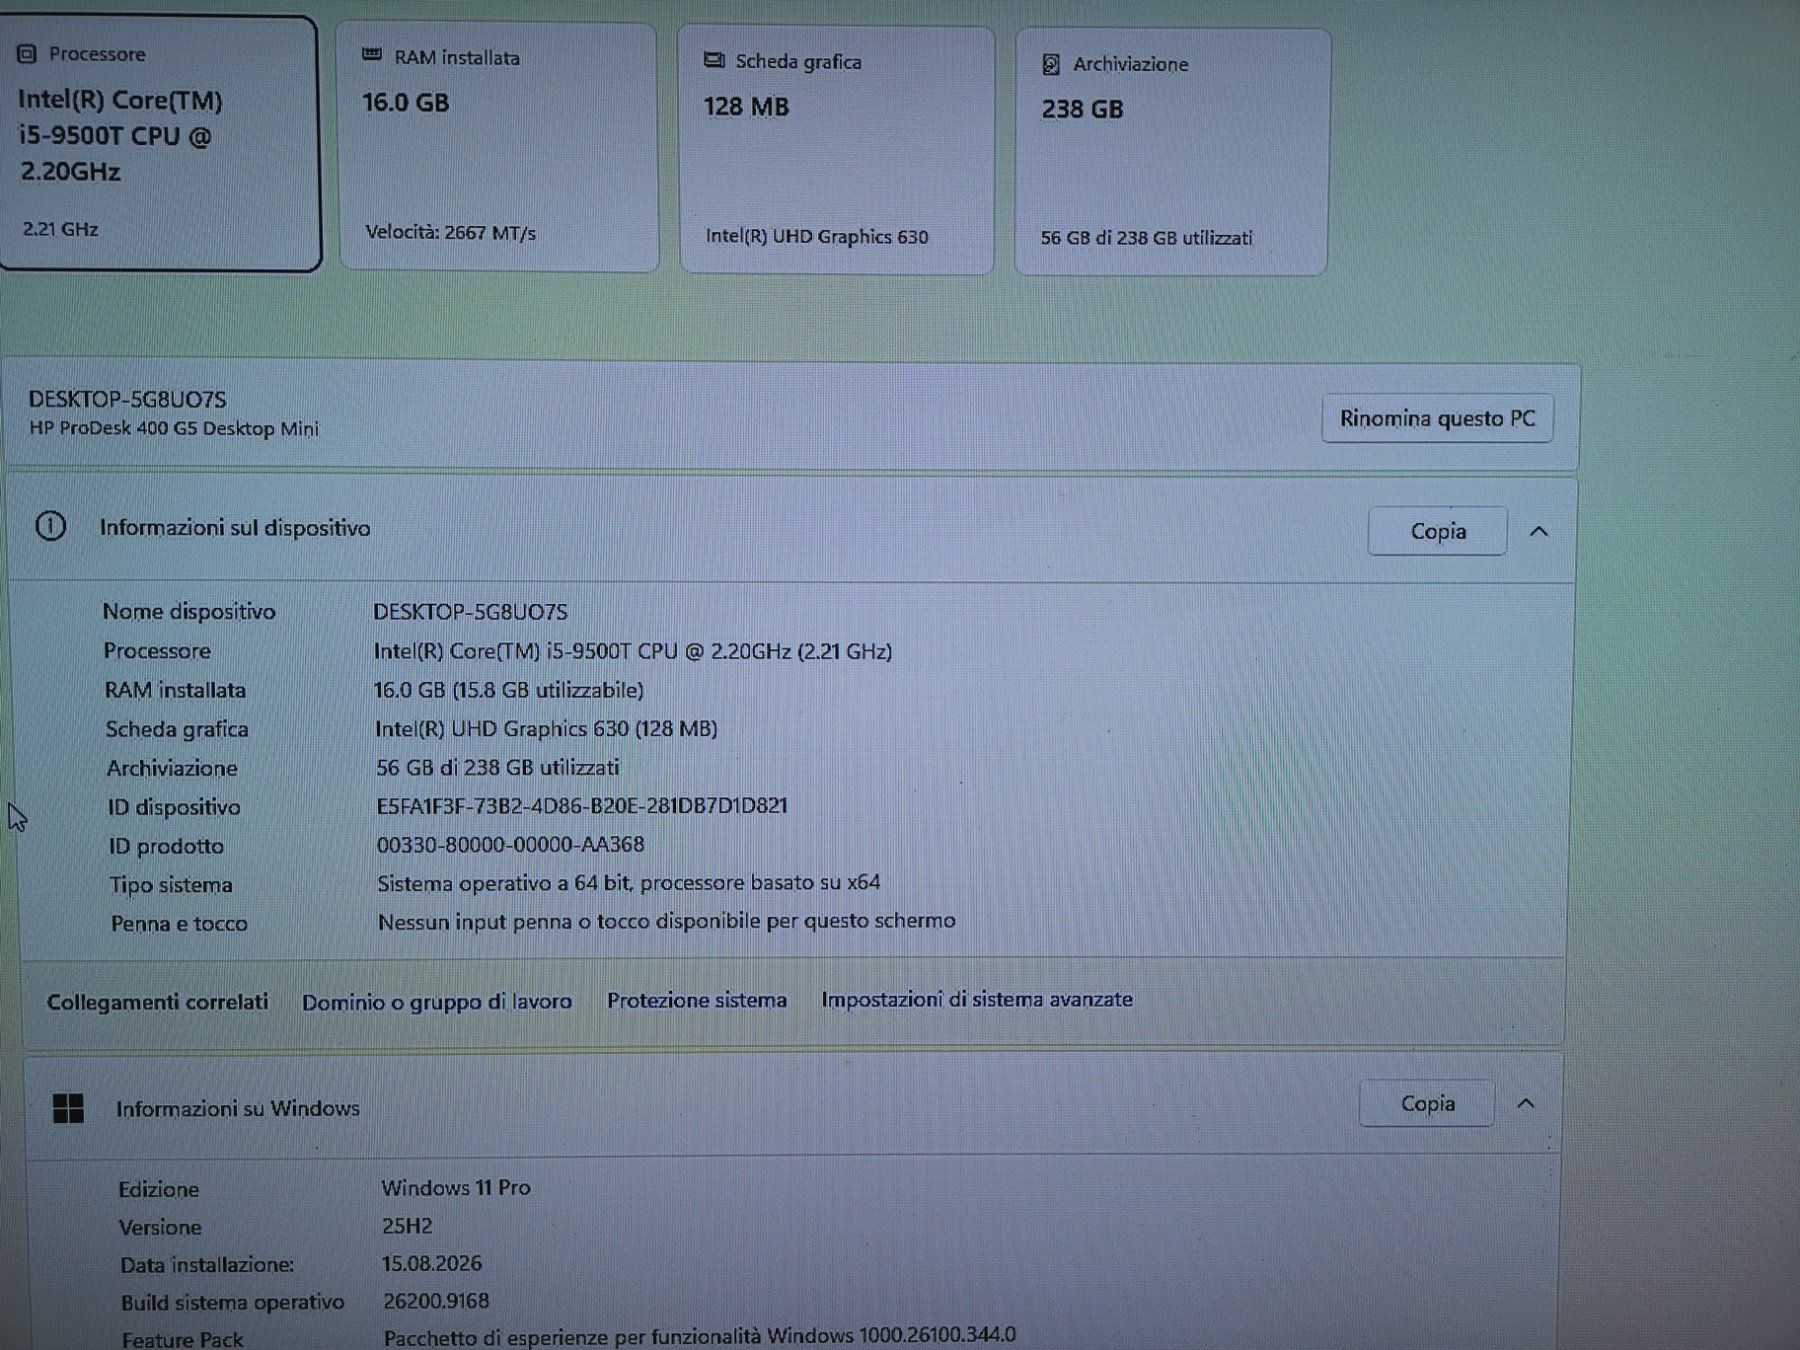Screen dimensions: 1800x1350
Task: Click the build number '26200.9168'
Action: [x=436, y=1301]
